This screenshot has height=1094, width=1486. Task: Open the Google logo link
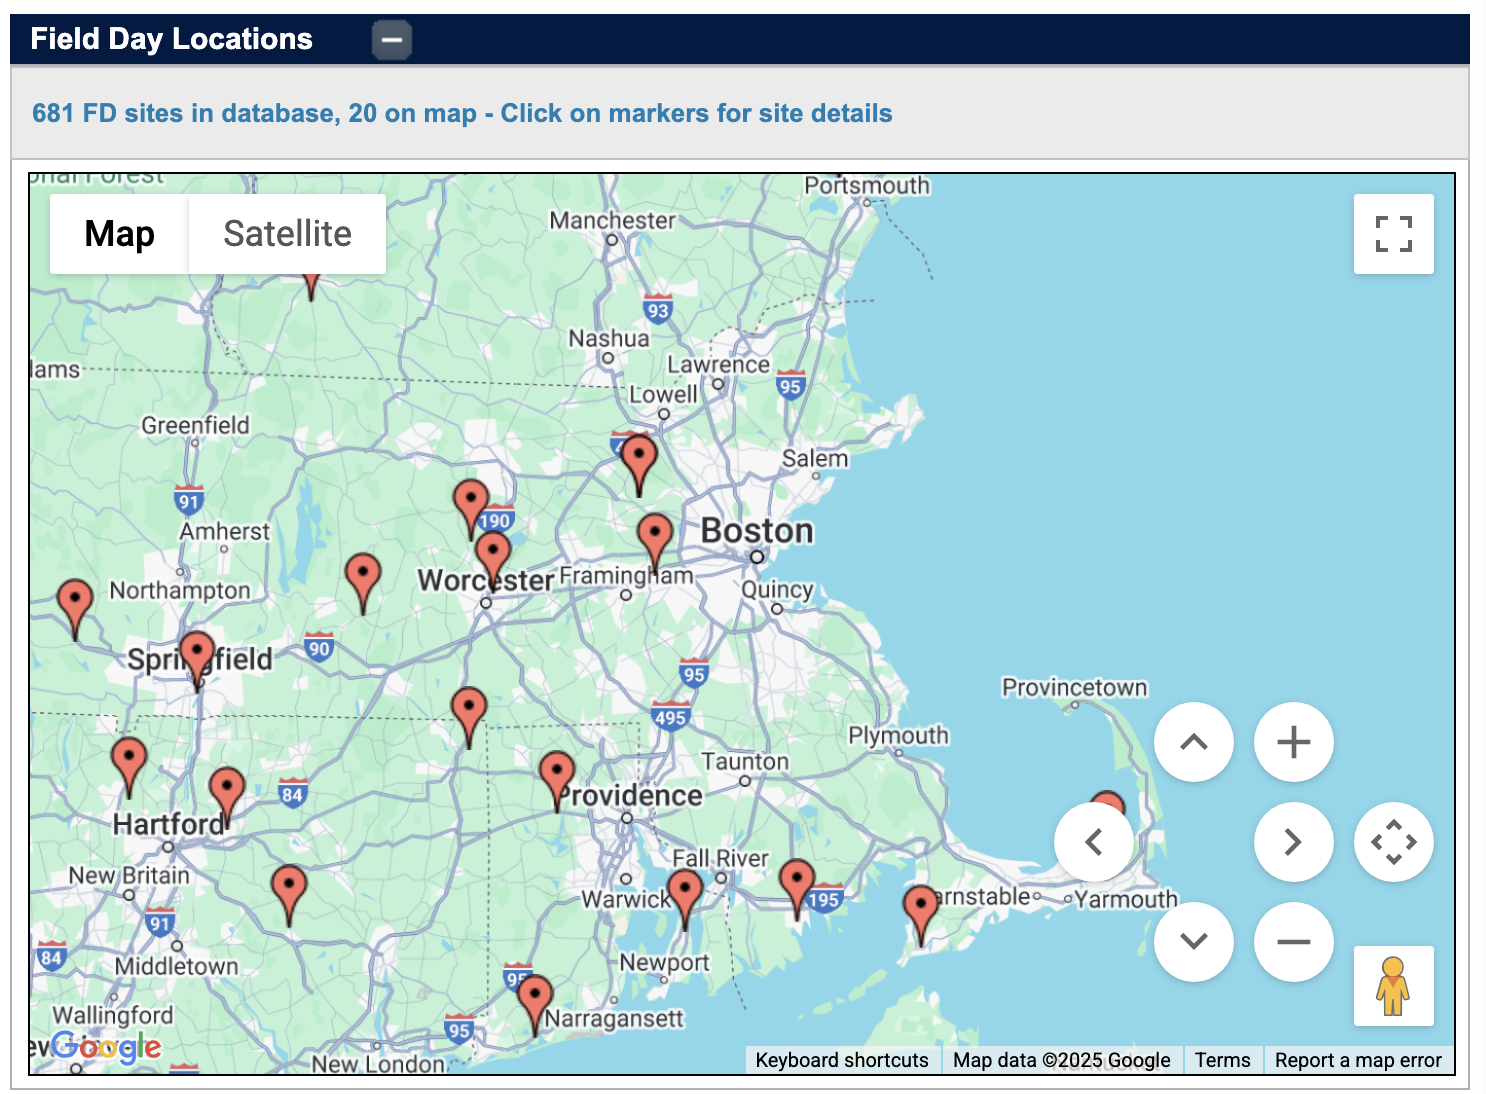[106, 1047]
